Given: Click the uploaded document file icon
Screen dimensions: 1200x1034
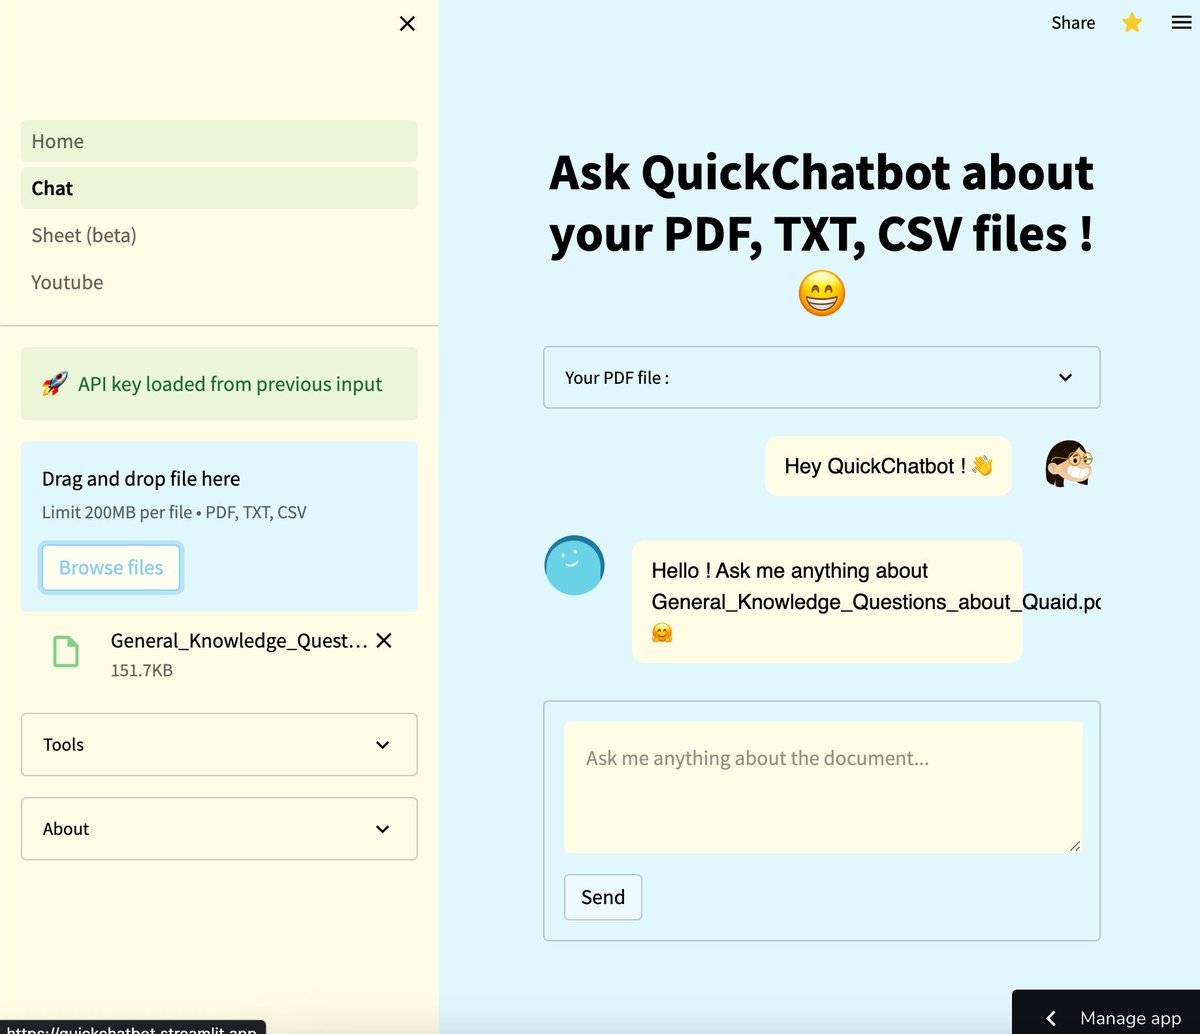Looking at the screenshot, I should (65, 652).
